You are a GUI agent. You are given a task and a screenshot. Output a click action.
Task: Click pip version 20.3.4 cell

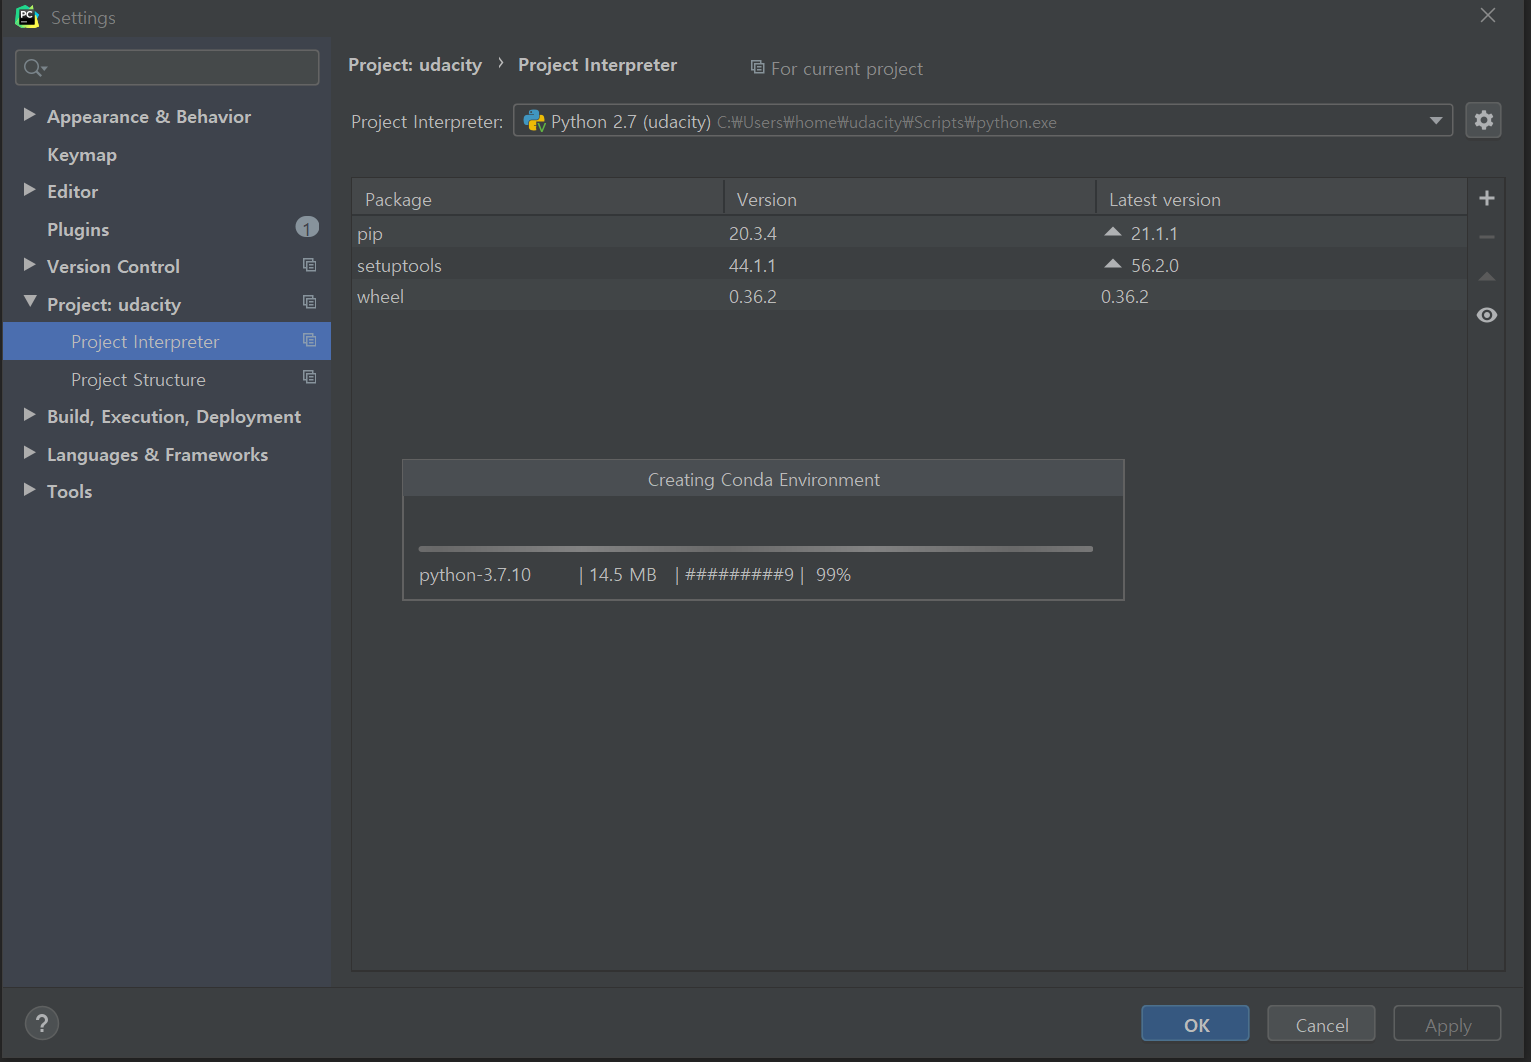pyautogui.click(x=753, y=233)
